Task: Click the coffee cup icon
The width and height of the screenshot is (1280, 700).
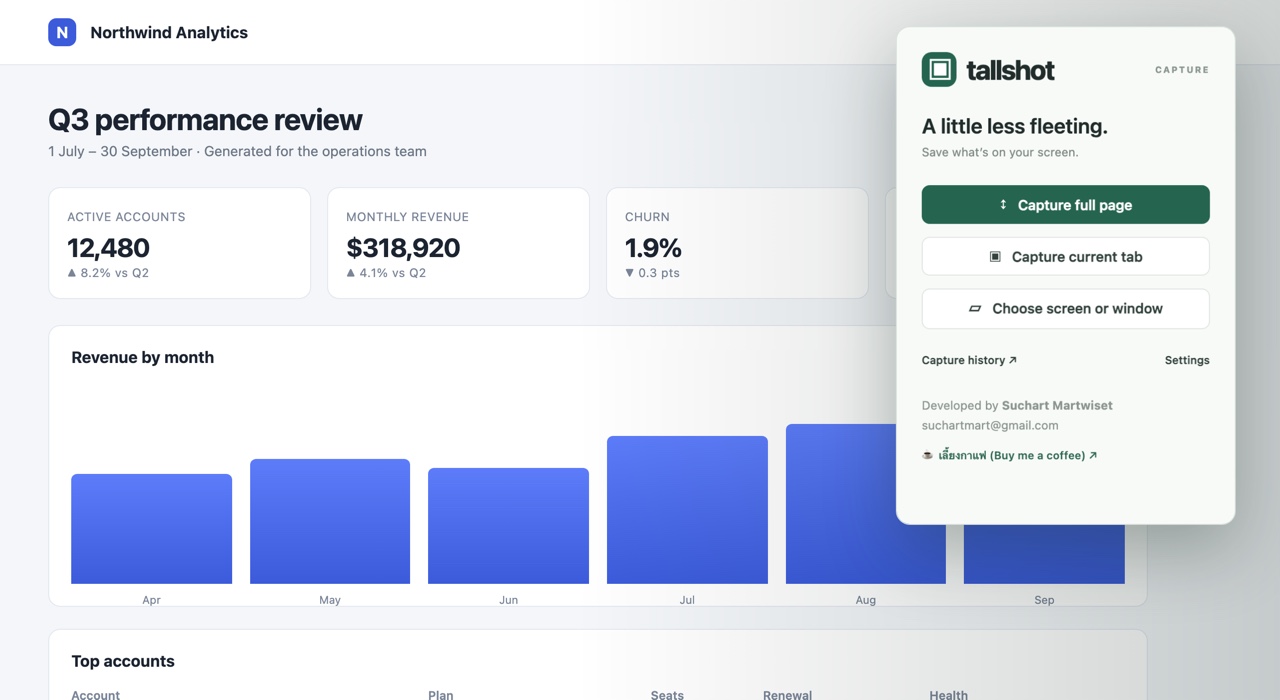Action: (x=928, y=455)
